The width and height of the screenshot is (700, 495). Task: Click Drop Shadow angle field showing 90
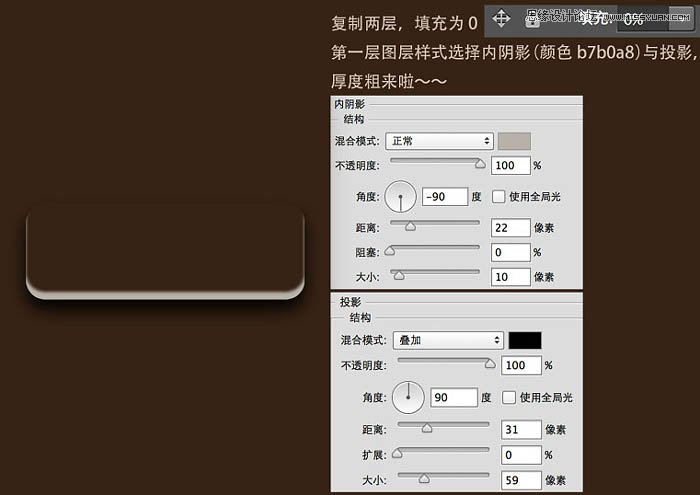[x=454, y=398]
